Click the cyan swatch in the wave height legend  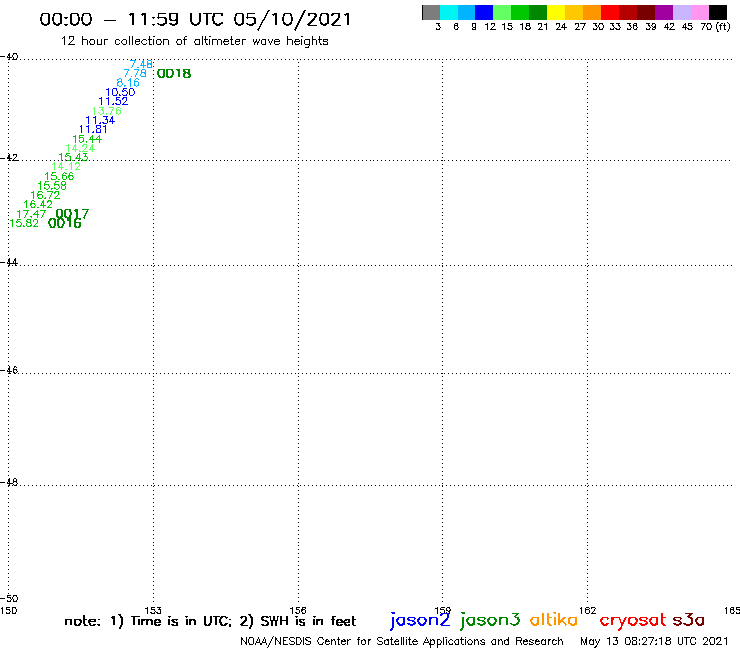click(449, 12)
